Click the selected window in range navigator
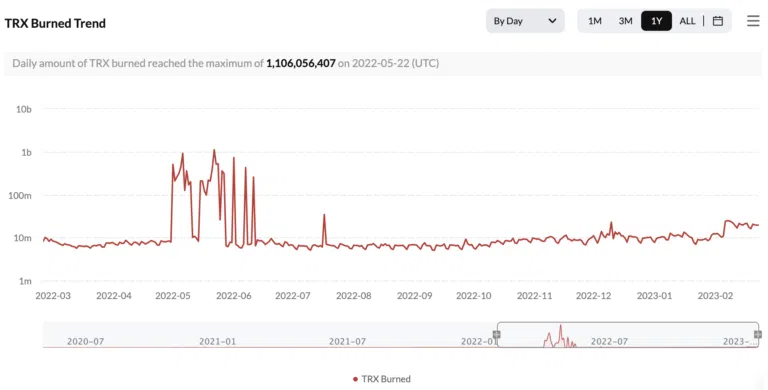Screen dimensions: 768x390 [x=627, y=335]
